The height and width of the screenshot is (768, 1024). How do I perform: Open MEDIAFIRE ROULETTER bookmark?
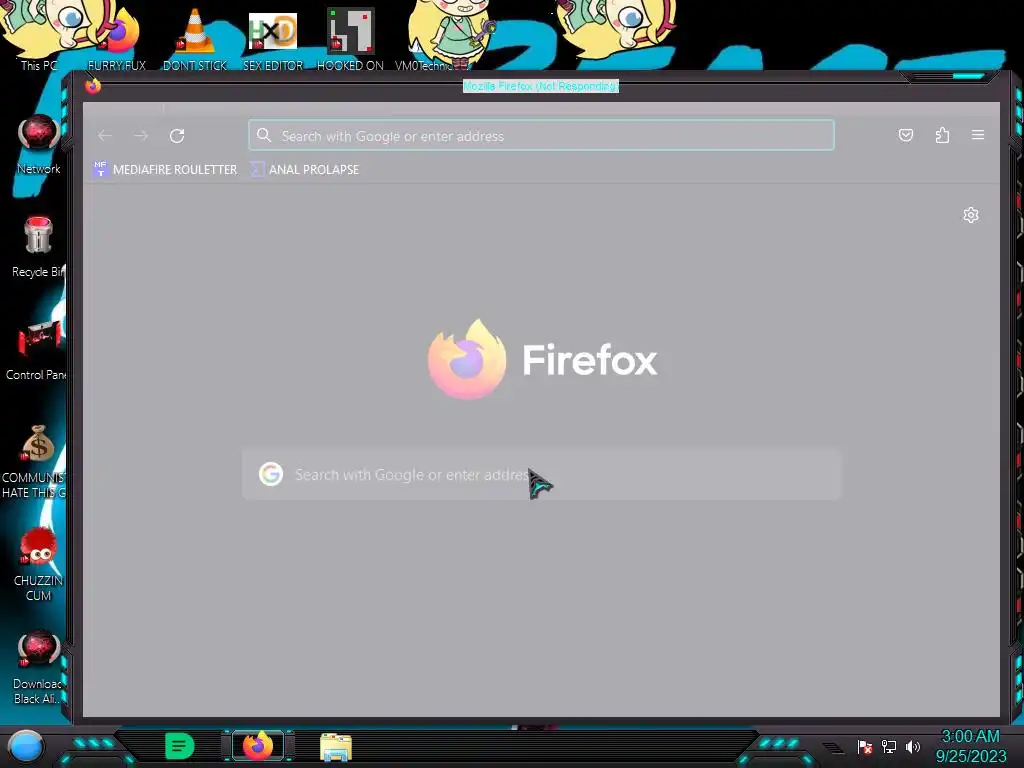[165, 169]
